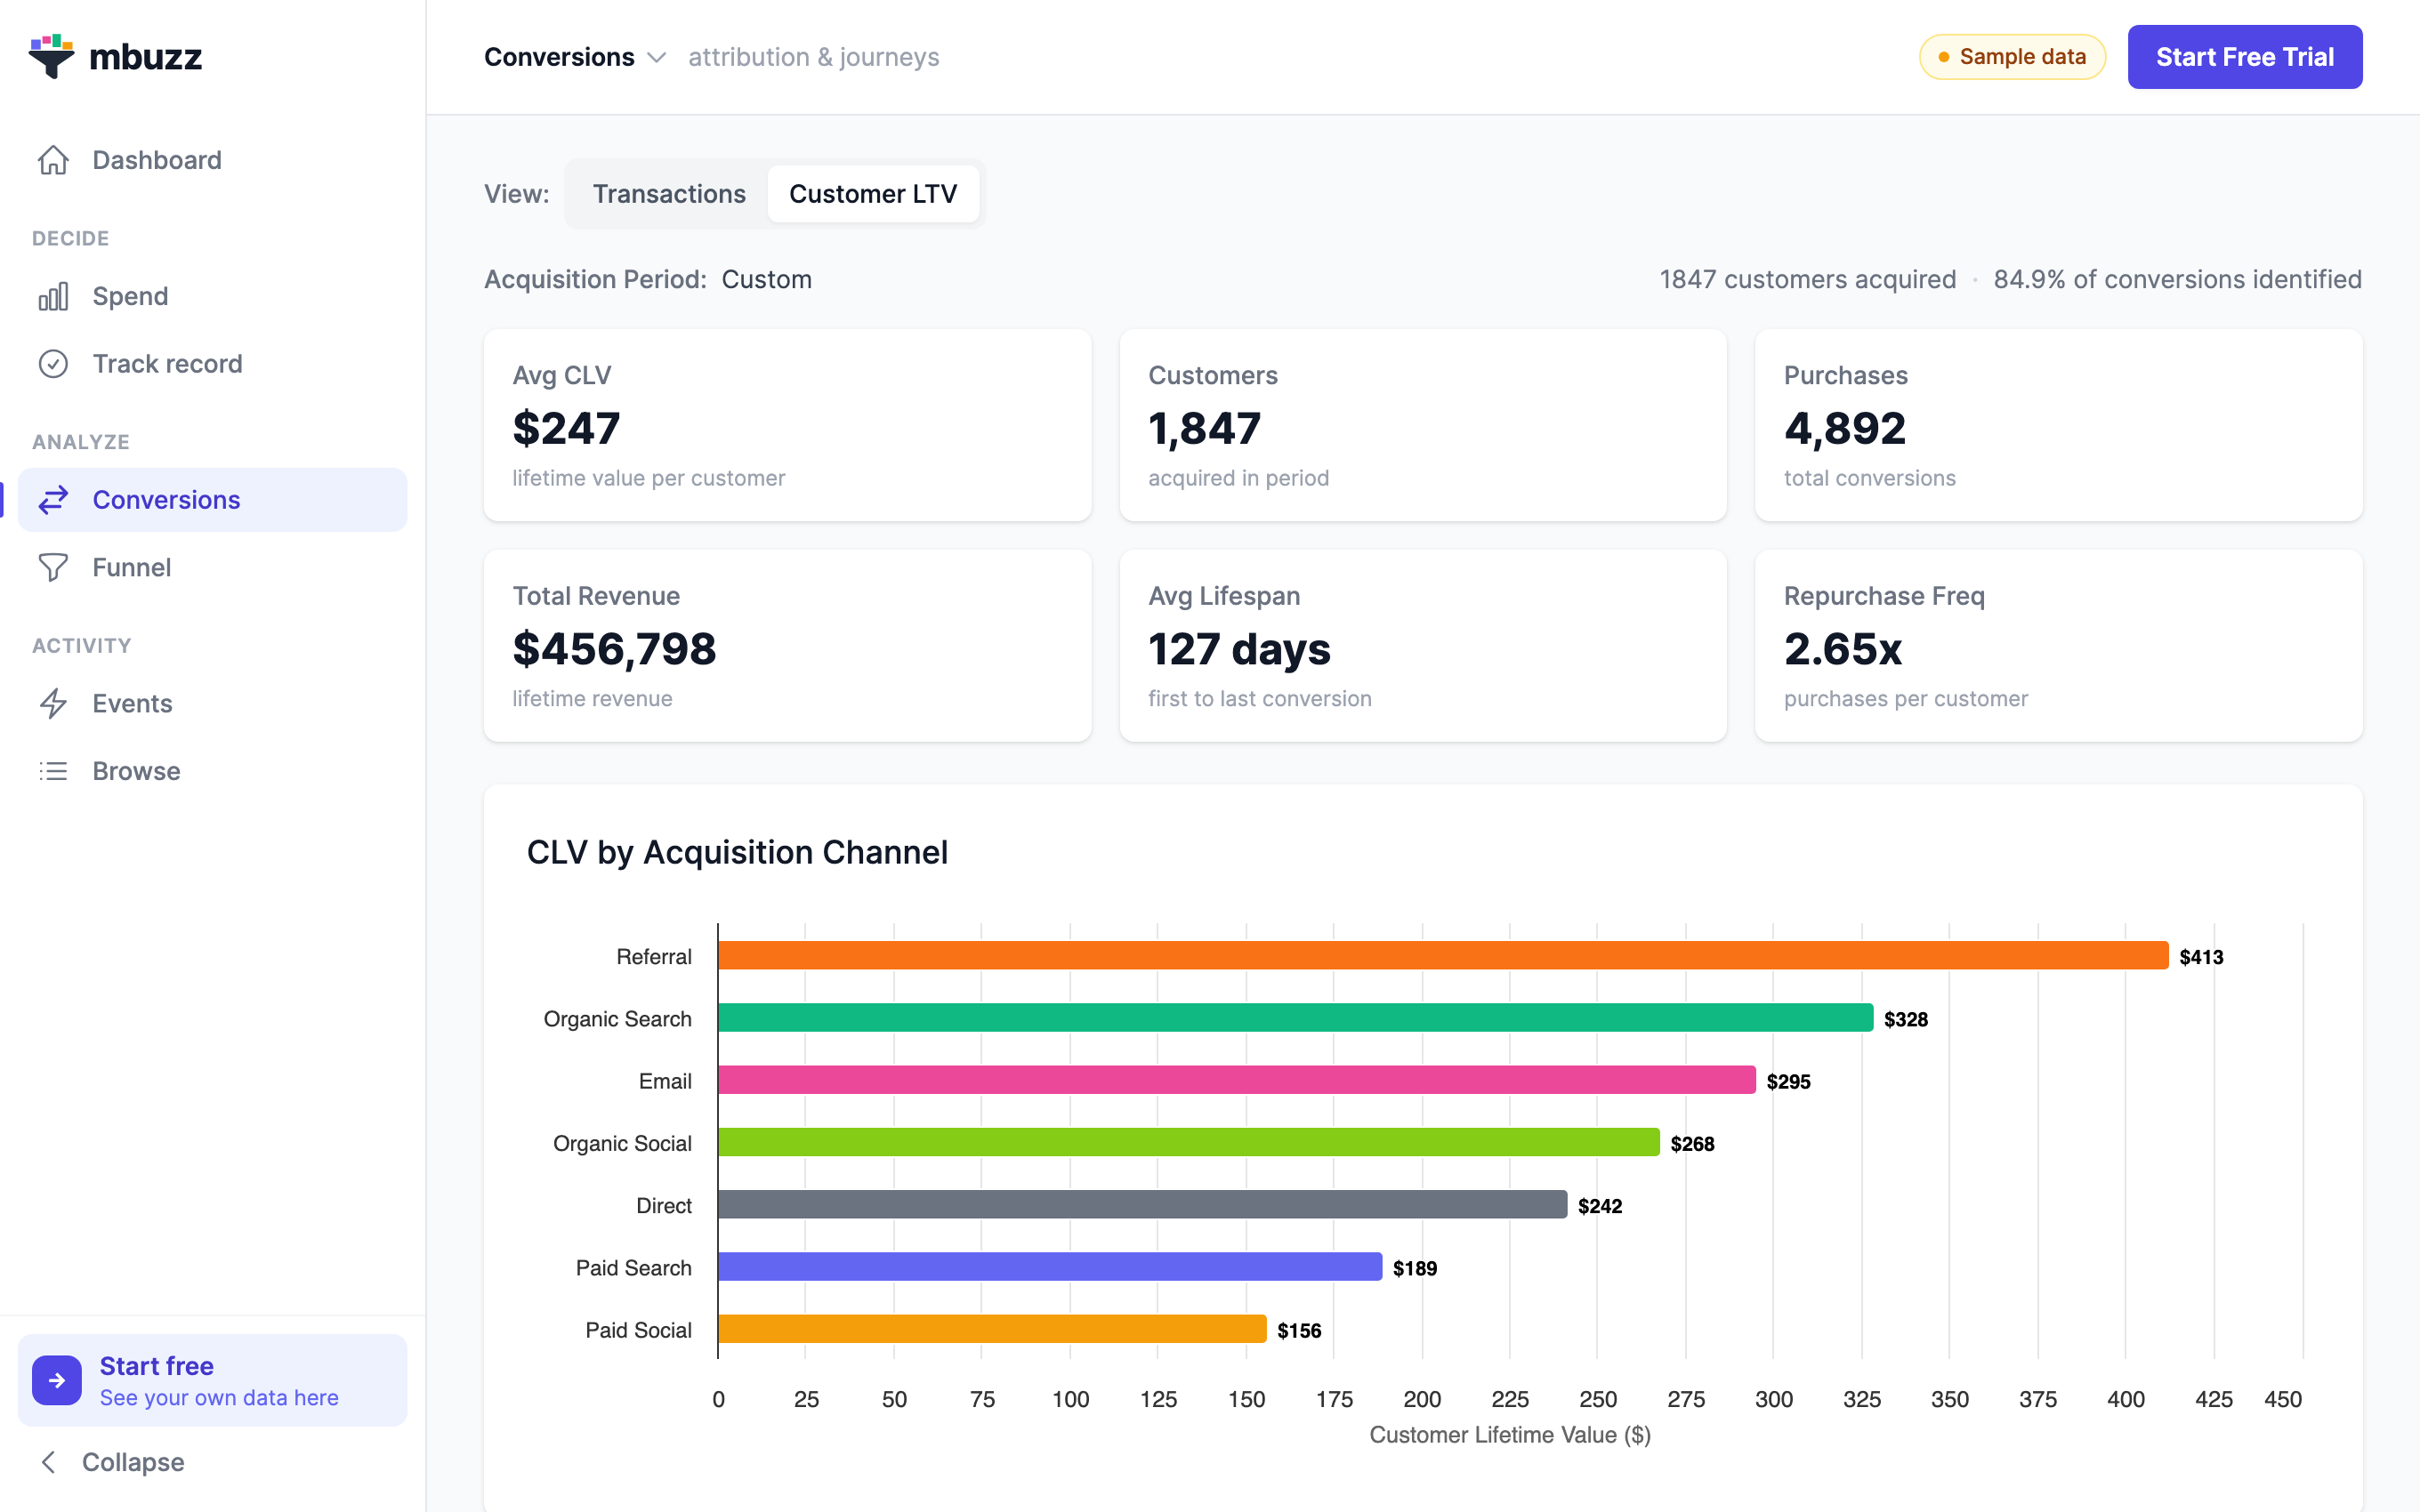Viewport: 2420px width, 1512px height.
Task: Click the pink Email bar
Action: (x=1237, y=1080)
